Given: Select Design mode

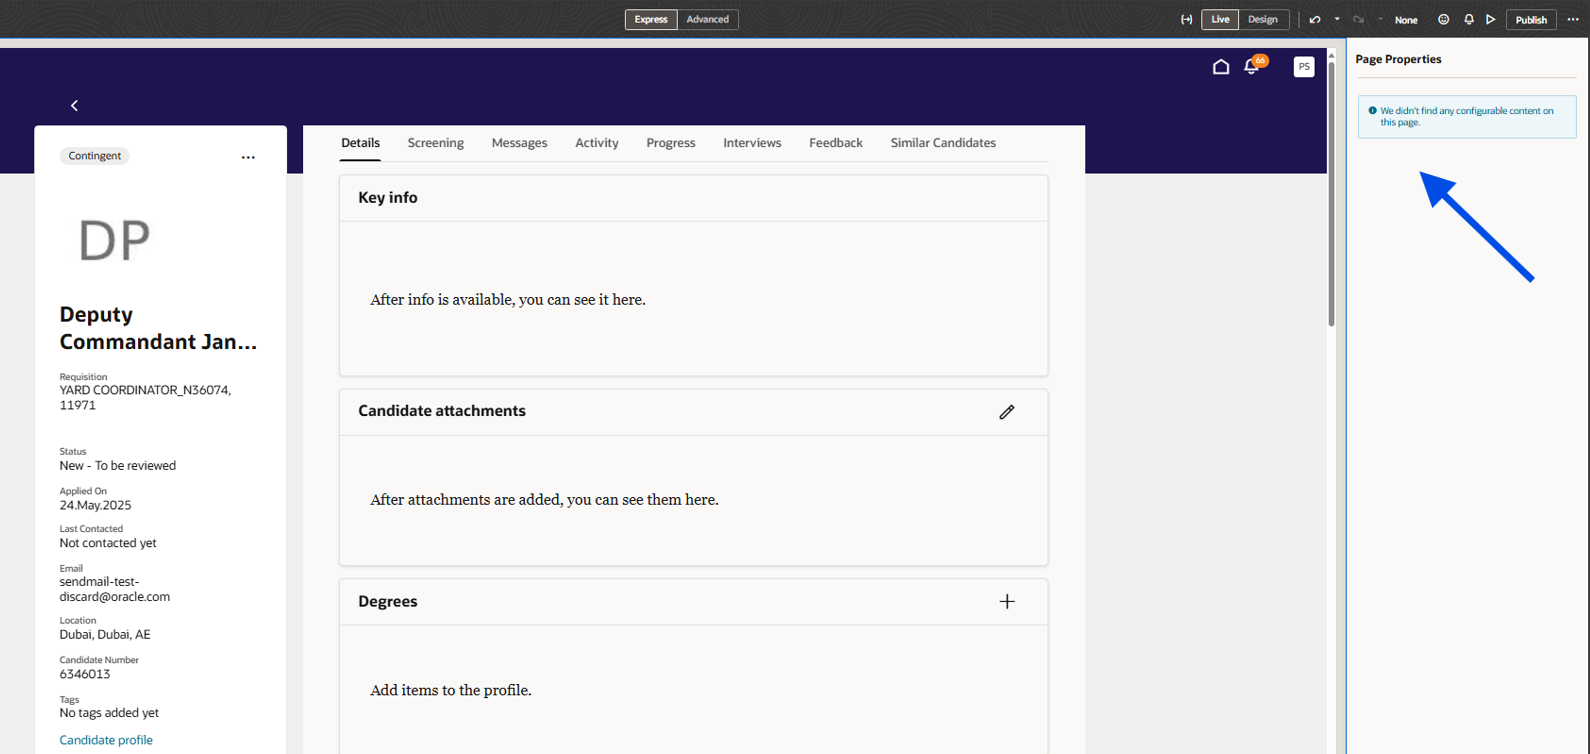Looking at the screenshot, I should tap(1262, 19).
